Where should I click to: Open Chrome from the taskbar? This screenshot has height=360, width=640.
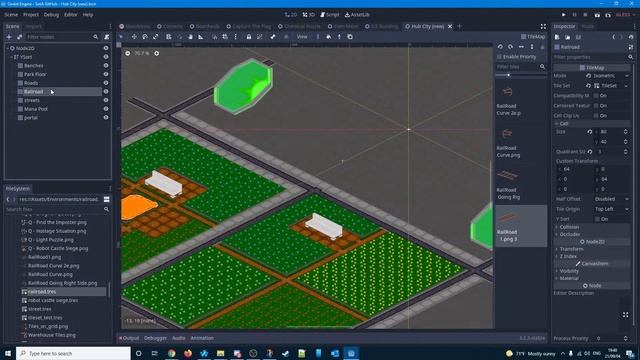pyautogui.click(x=171, y=353)
